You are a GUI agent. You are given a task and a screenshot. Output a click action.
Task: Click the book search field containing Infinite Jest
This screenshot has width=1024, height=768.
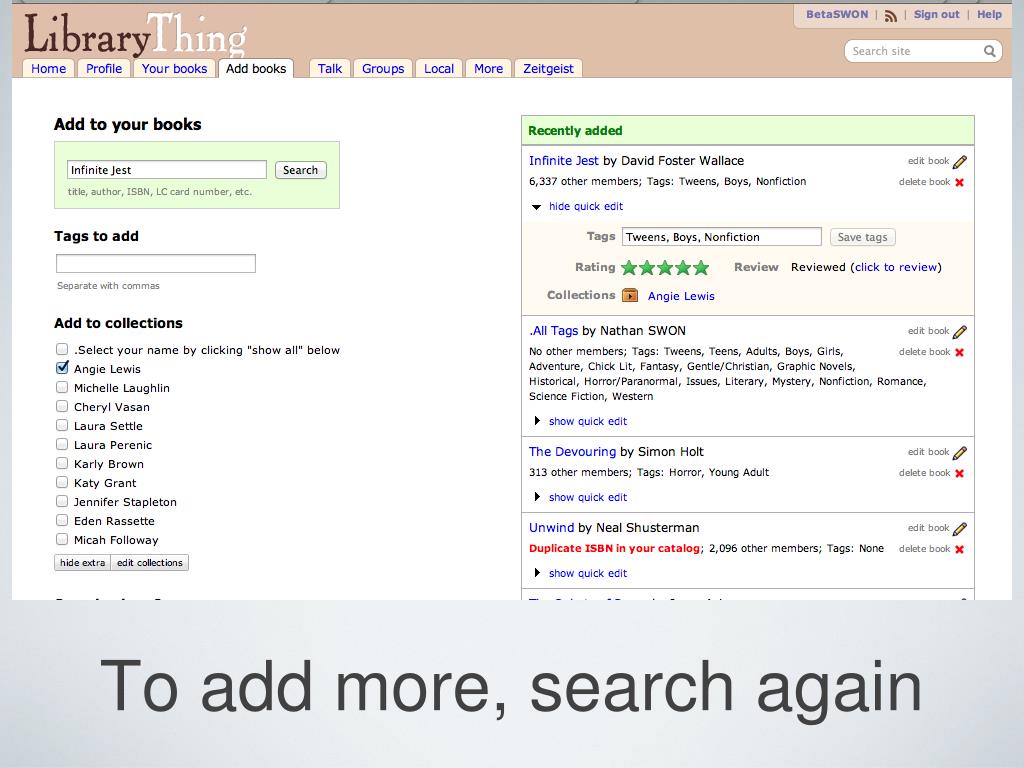[x=167, y=170]
